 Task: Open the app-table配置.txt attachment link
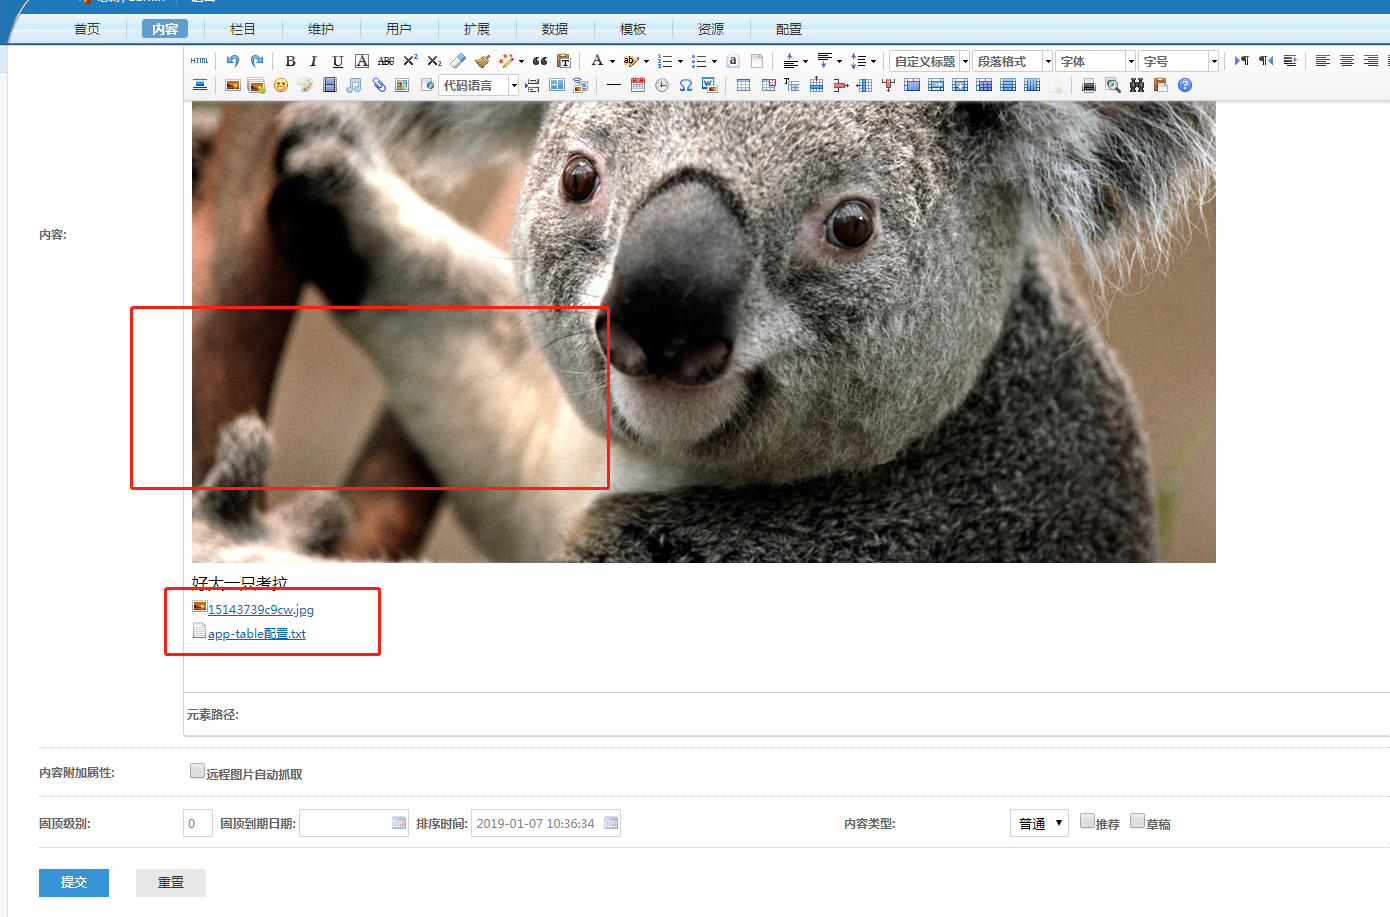(x=257, y=634)
